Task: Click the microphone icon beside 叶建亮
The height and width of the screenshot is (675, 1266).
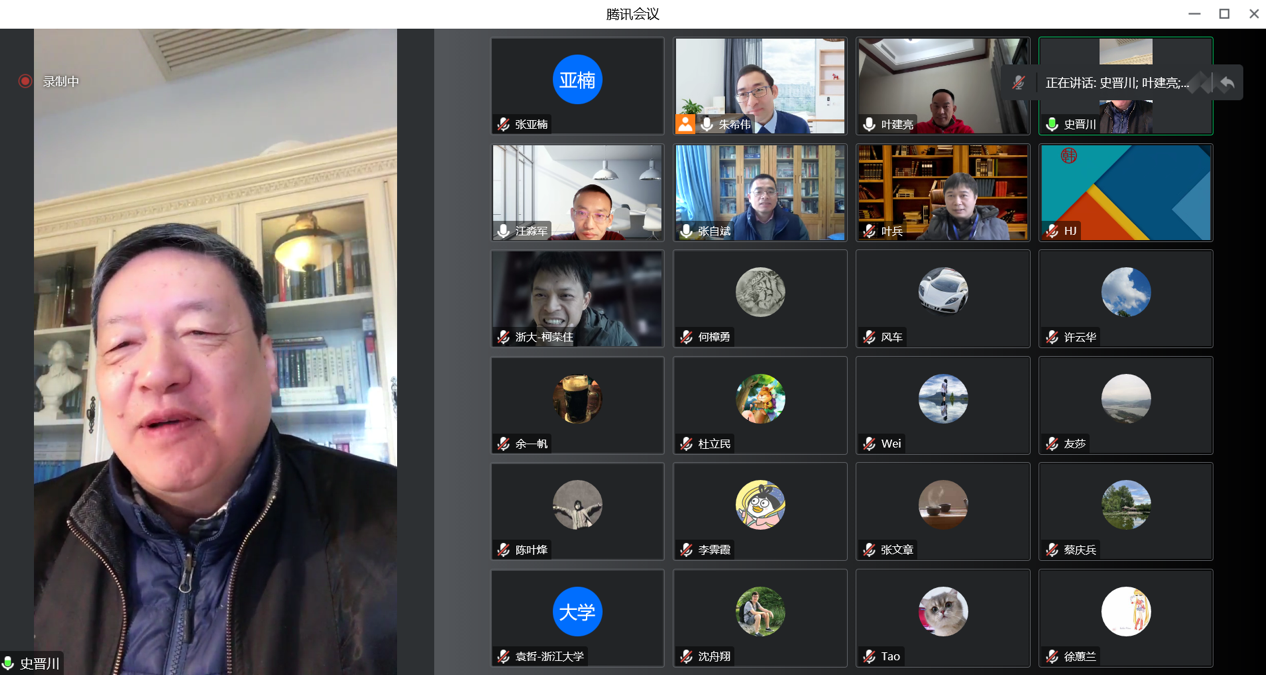Action: (x=869, y=124)
